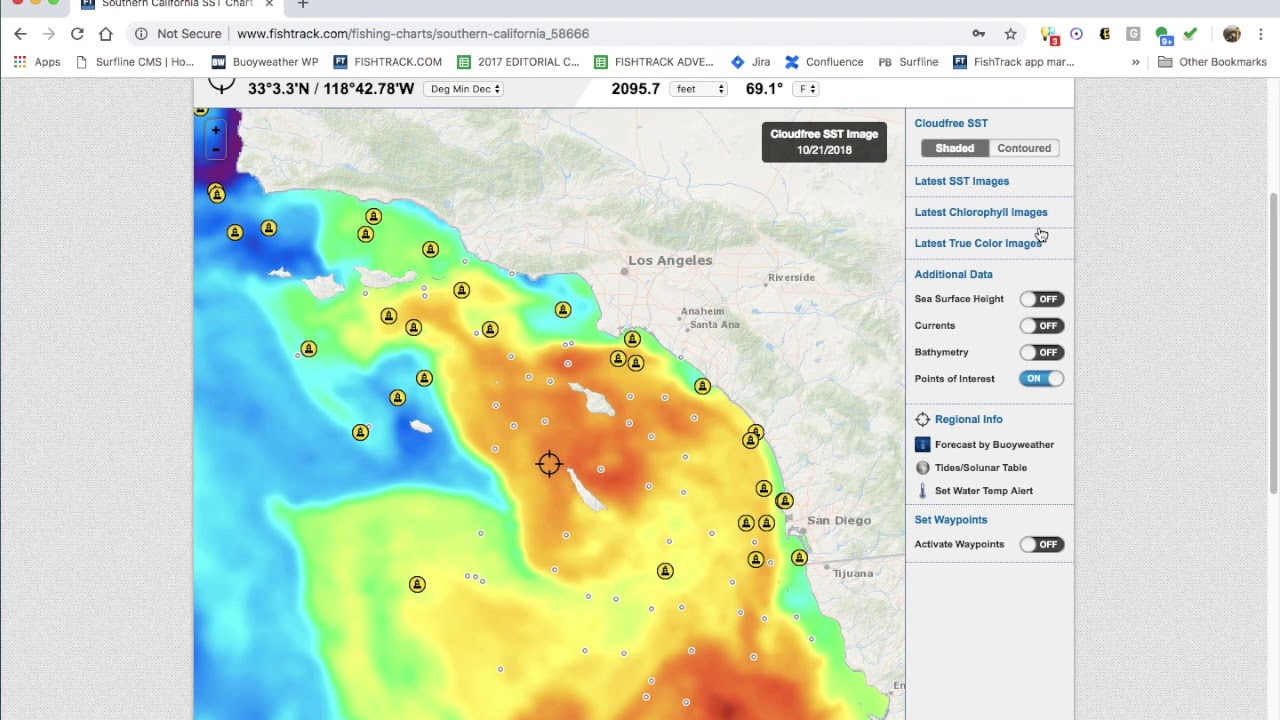This screenshot has width=1280, height=720.
Task: Open FISHTRACK.COM bookmark
Action: coord(388,62)
